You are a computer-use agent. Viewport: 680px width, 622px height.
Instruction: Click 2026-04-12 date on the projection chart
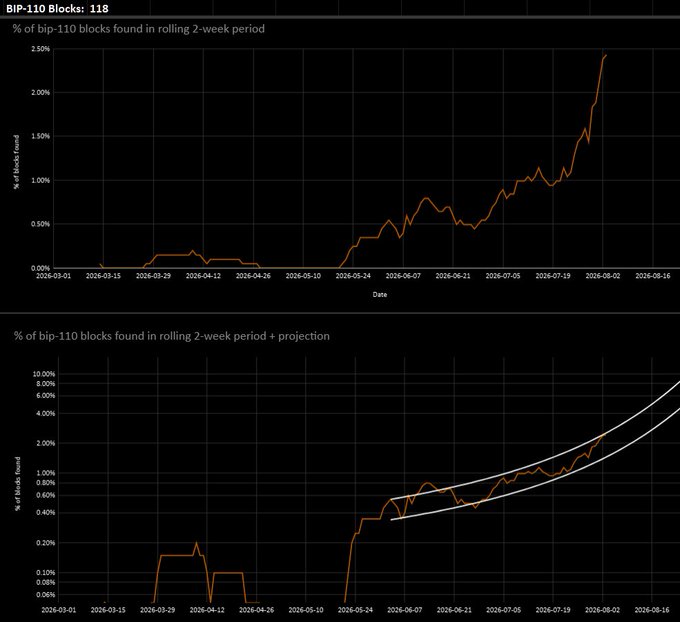pos(207,610)
